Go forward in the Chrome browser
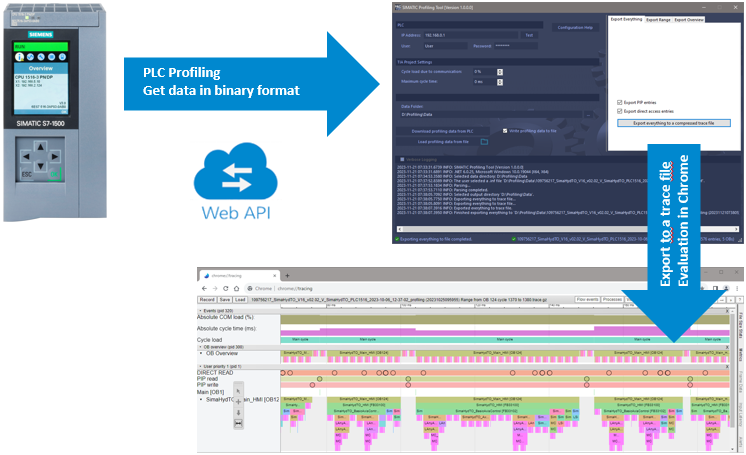Viewport: 746px width, 455px height. (215, 288)
